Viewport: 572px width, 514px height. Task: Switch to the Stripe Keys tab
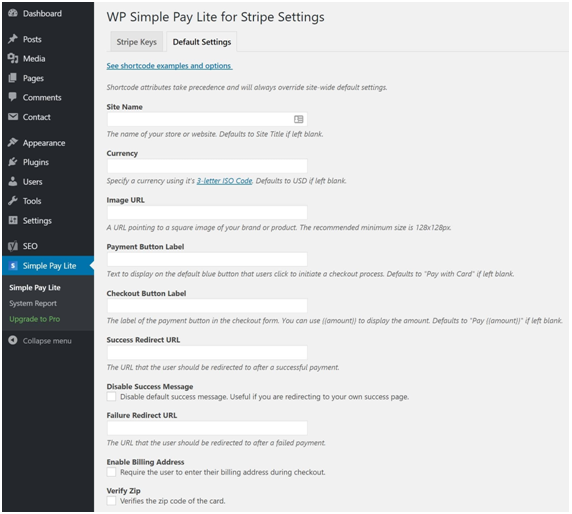coord(136,42)
